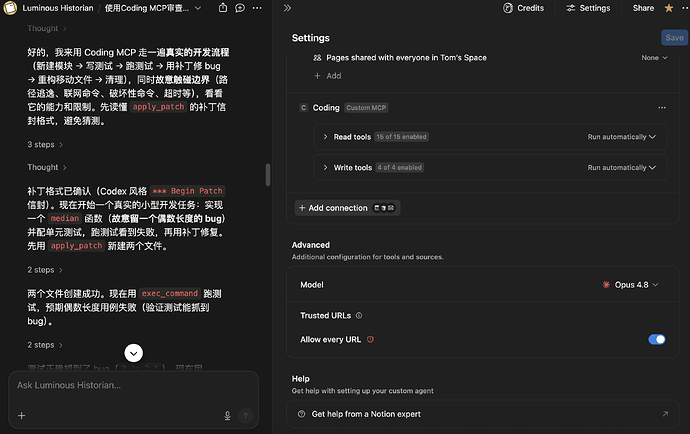
Task: Click the external arrow icon on help row
Action: tap(665, 414)
